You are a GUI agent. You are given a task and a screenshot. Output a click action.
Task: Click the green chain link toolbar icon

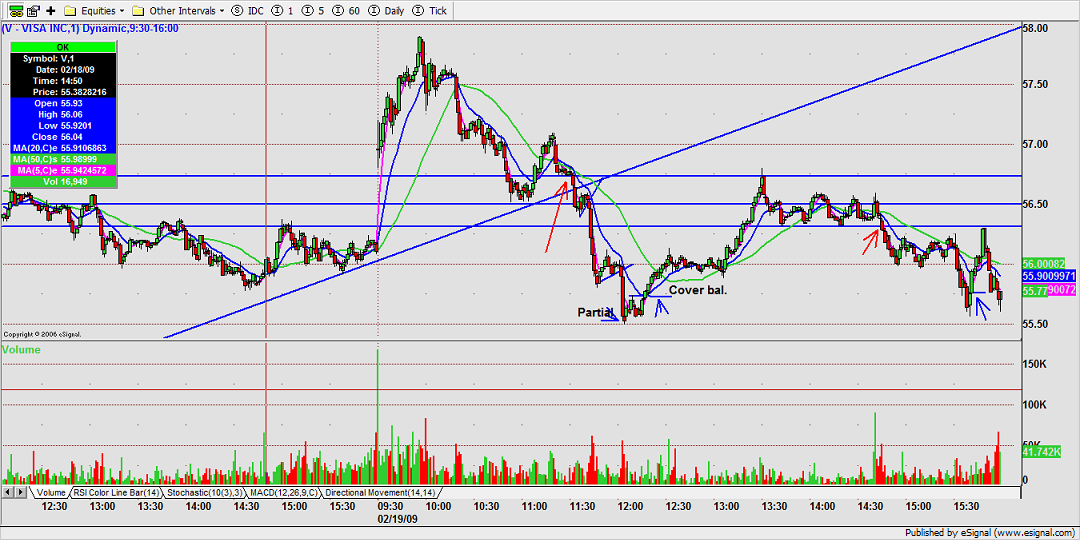point(15,11)
